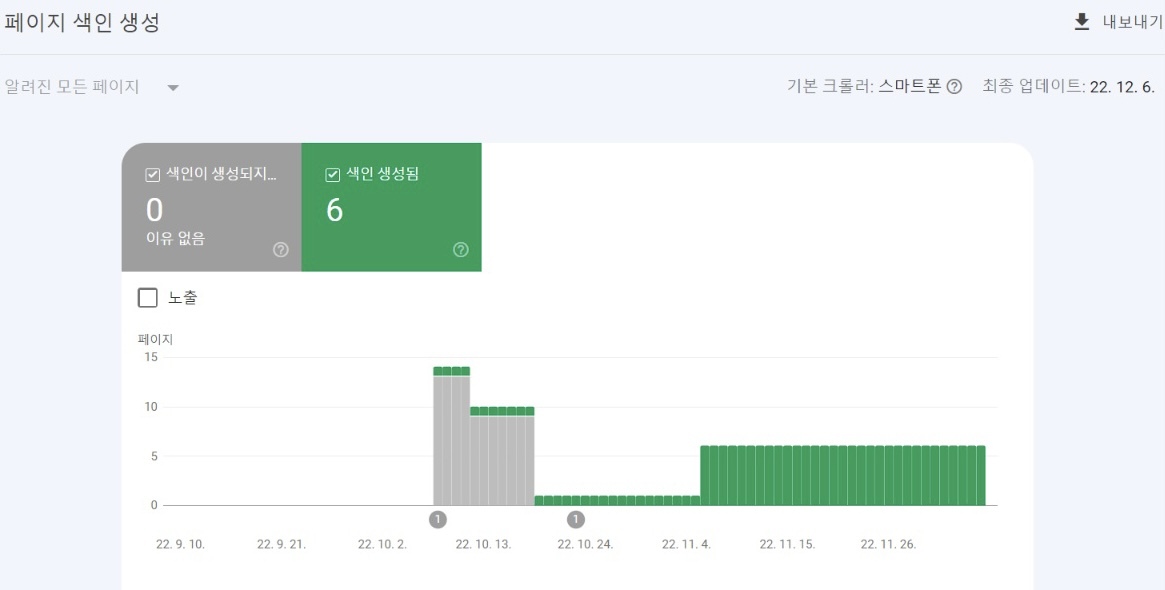
Task: Click the 스마트폰 crawler text
Action: coord(909,86)
